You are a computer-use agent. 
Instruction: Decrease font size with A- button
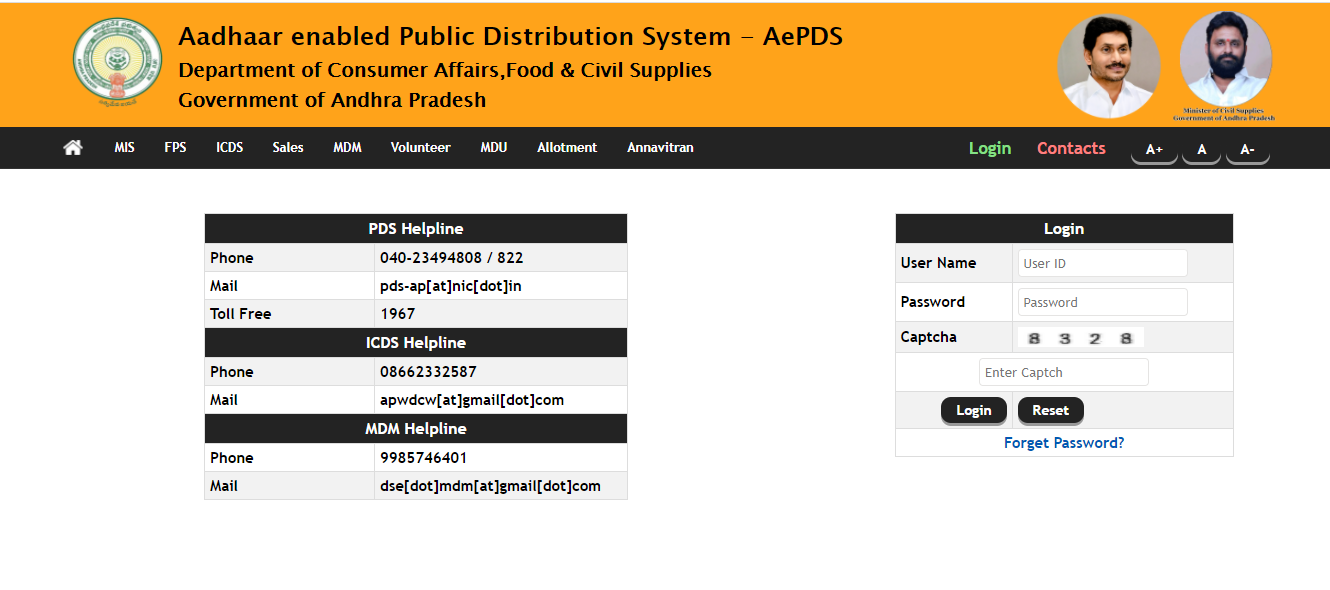[1247, 149]
